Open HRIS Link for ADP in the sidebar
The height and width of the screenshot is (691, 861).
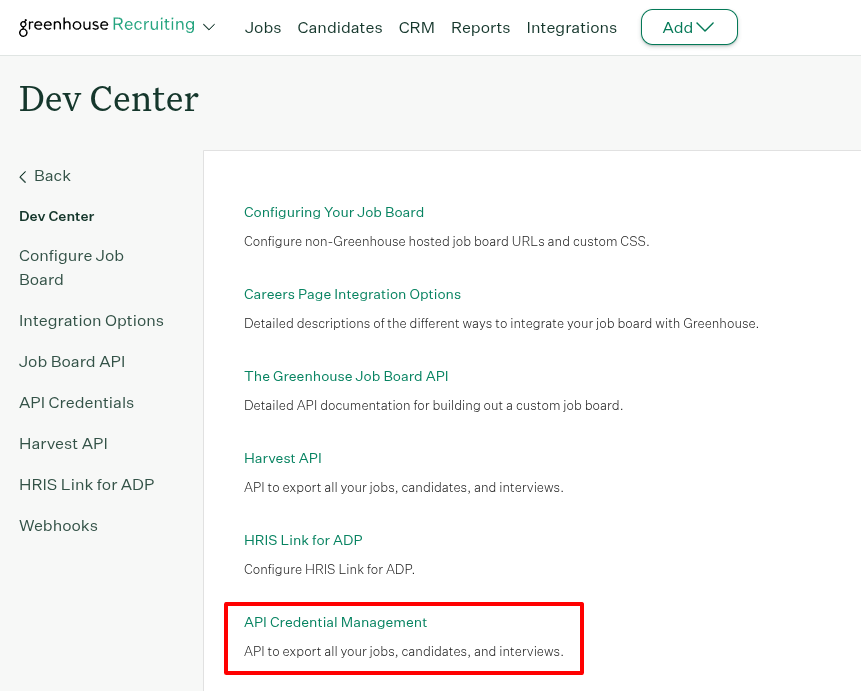point(87,484)
